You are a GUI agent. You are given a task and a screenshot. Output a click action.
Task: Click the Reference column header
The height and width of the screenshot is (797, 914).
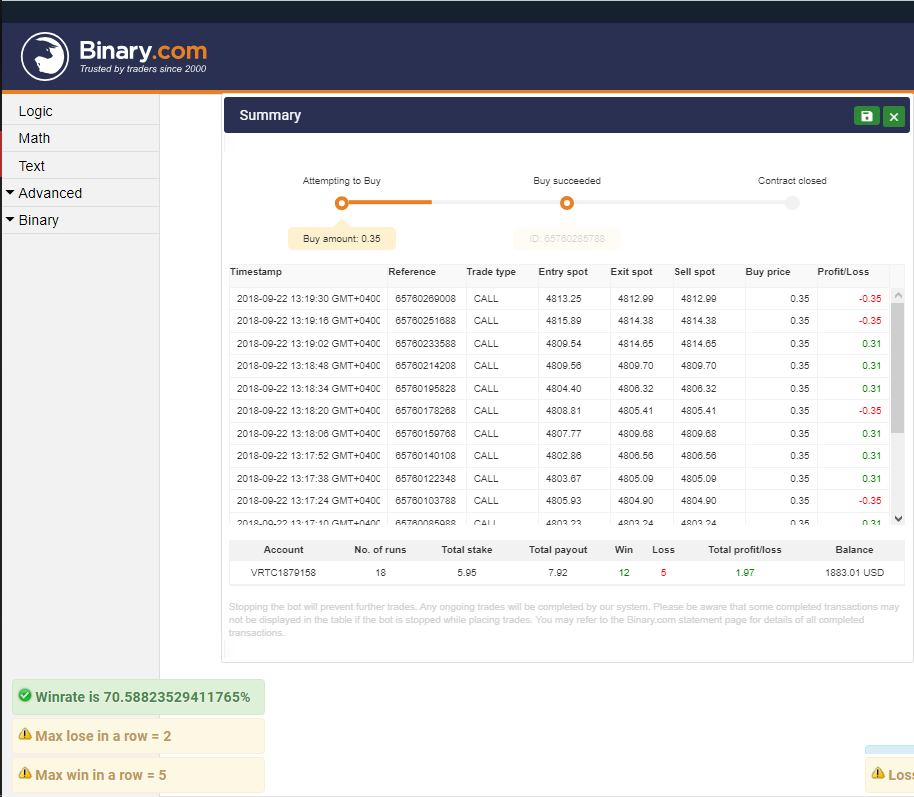tap(412, 272)
